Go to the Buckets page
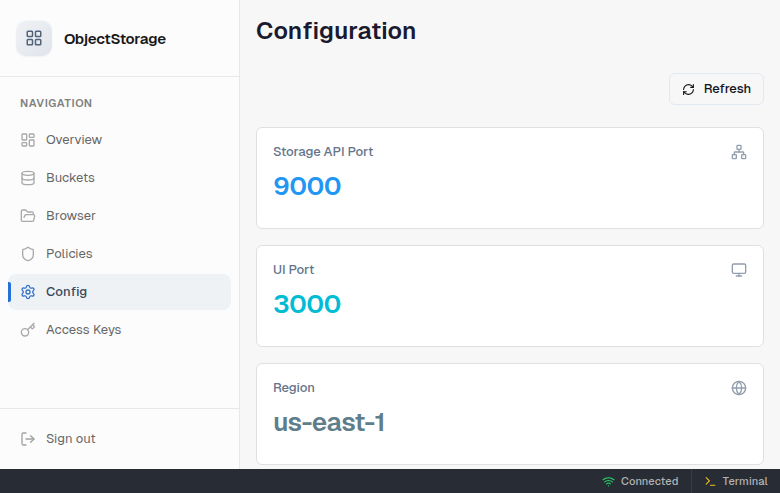 [70, 178]
